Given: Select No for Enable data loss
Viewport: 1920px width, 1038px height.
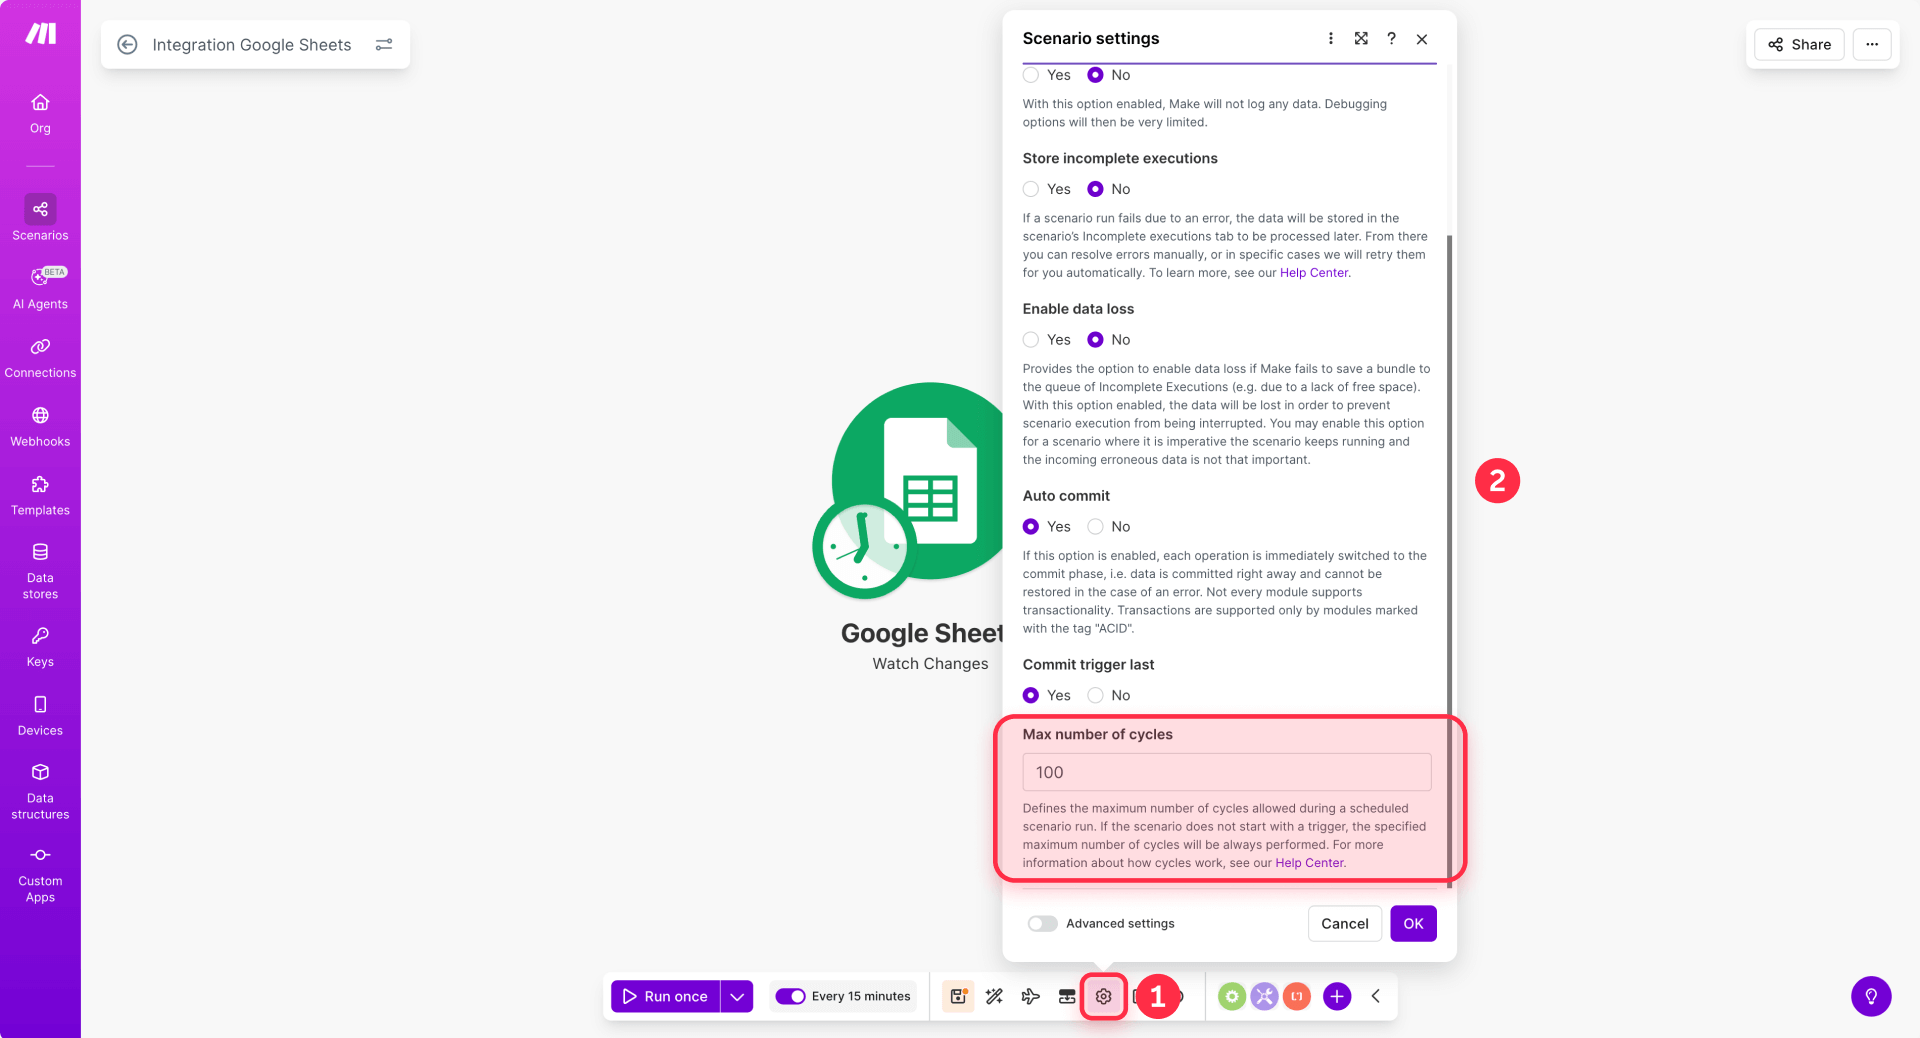Looking at the screenshot, I should coord(1095,340).
